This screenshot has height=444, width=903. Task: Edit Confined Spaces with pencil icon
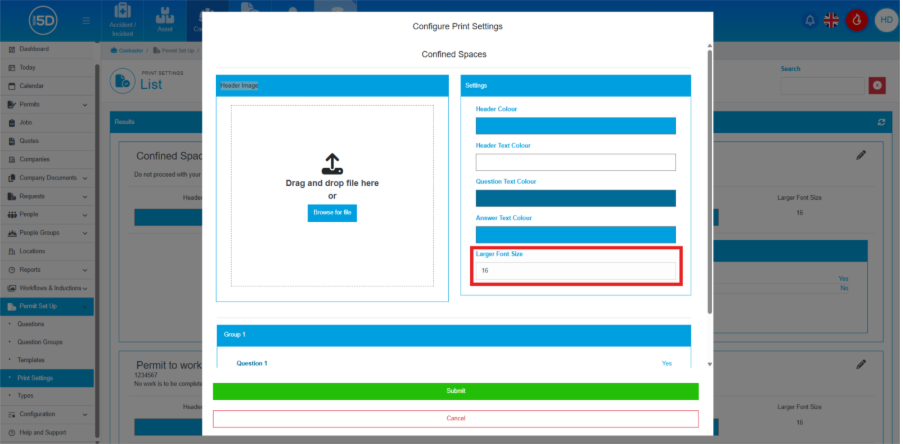click(861, 155)
